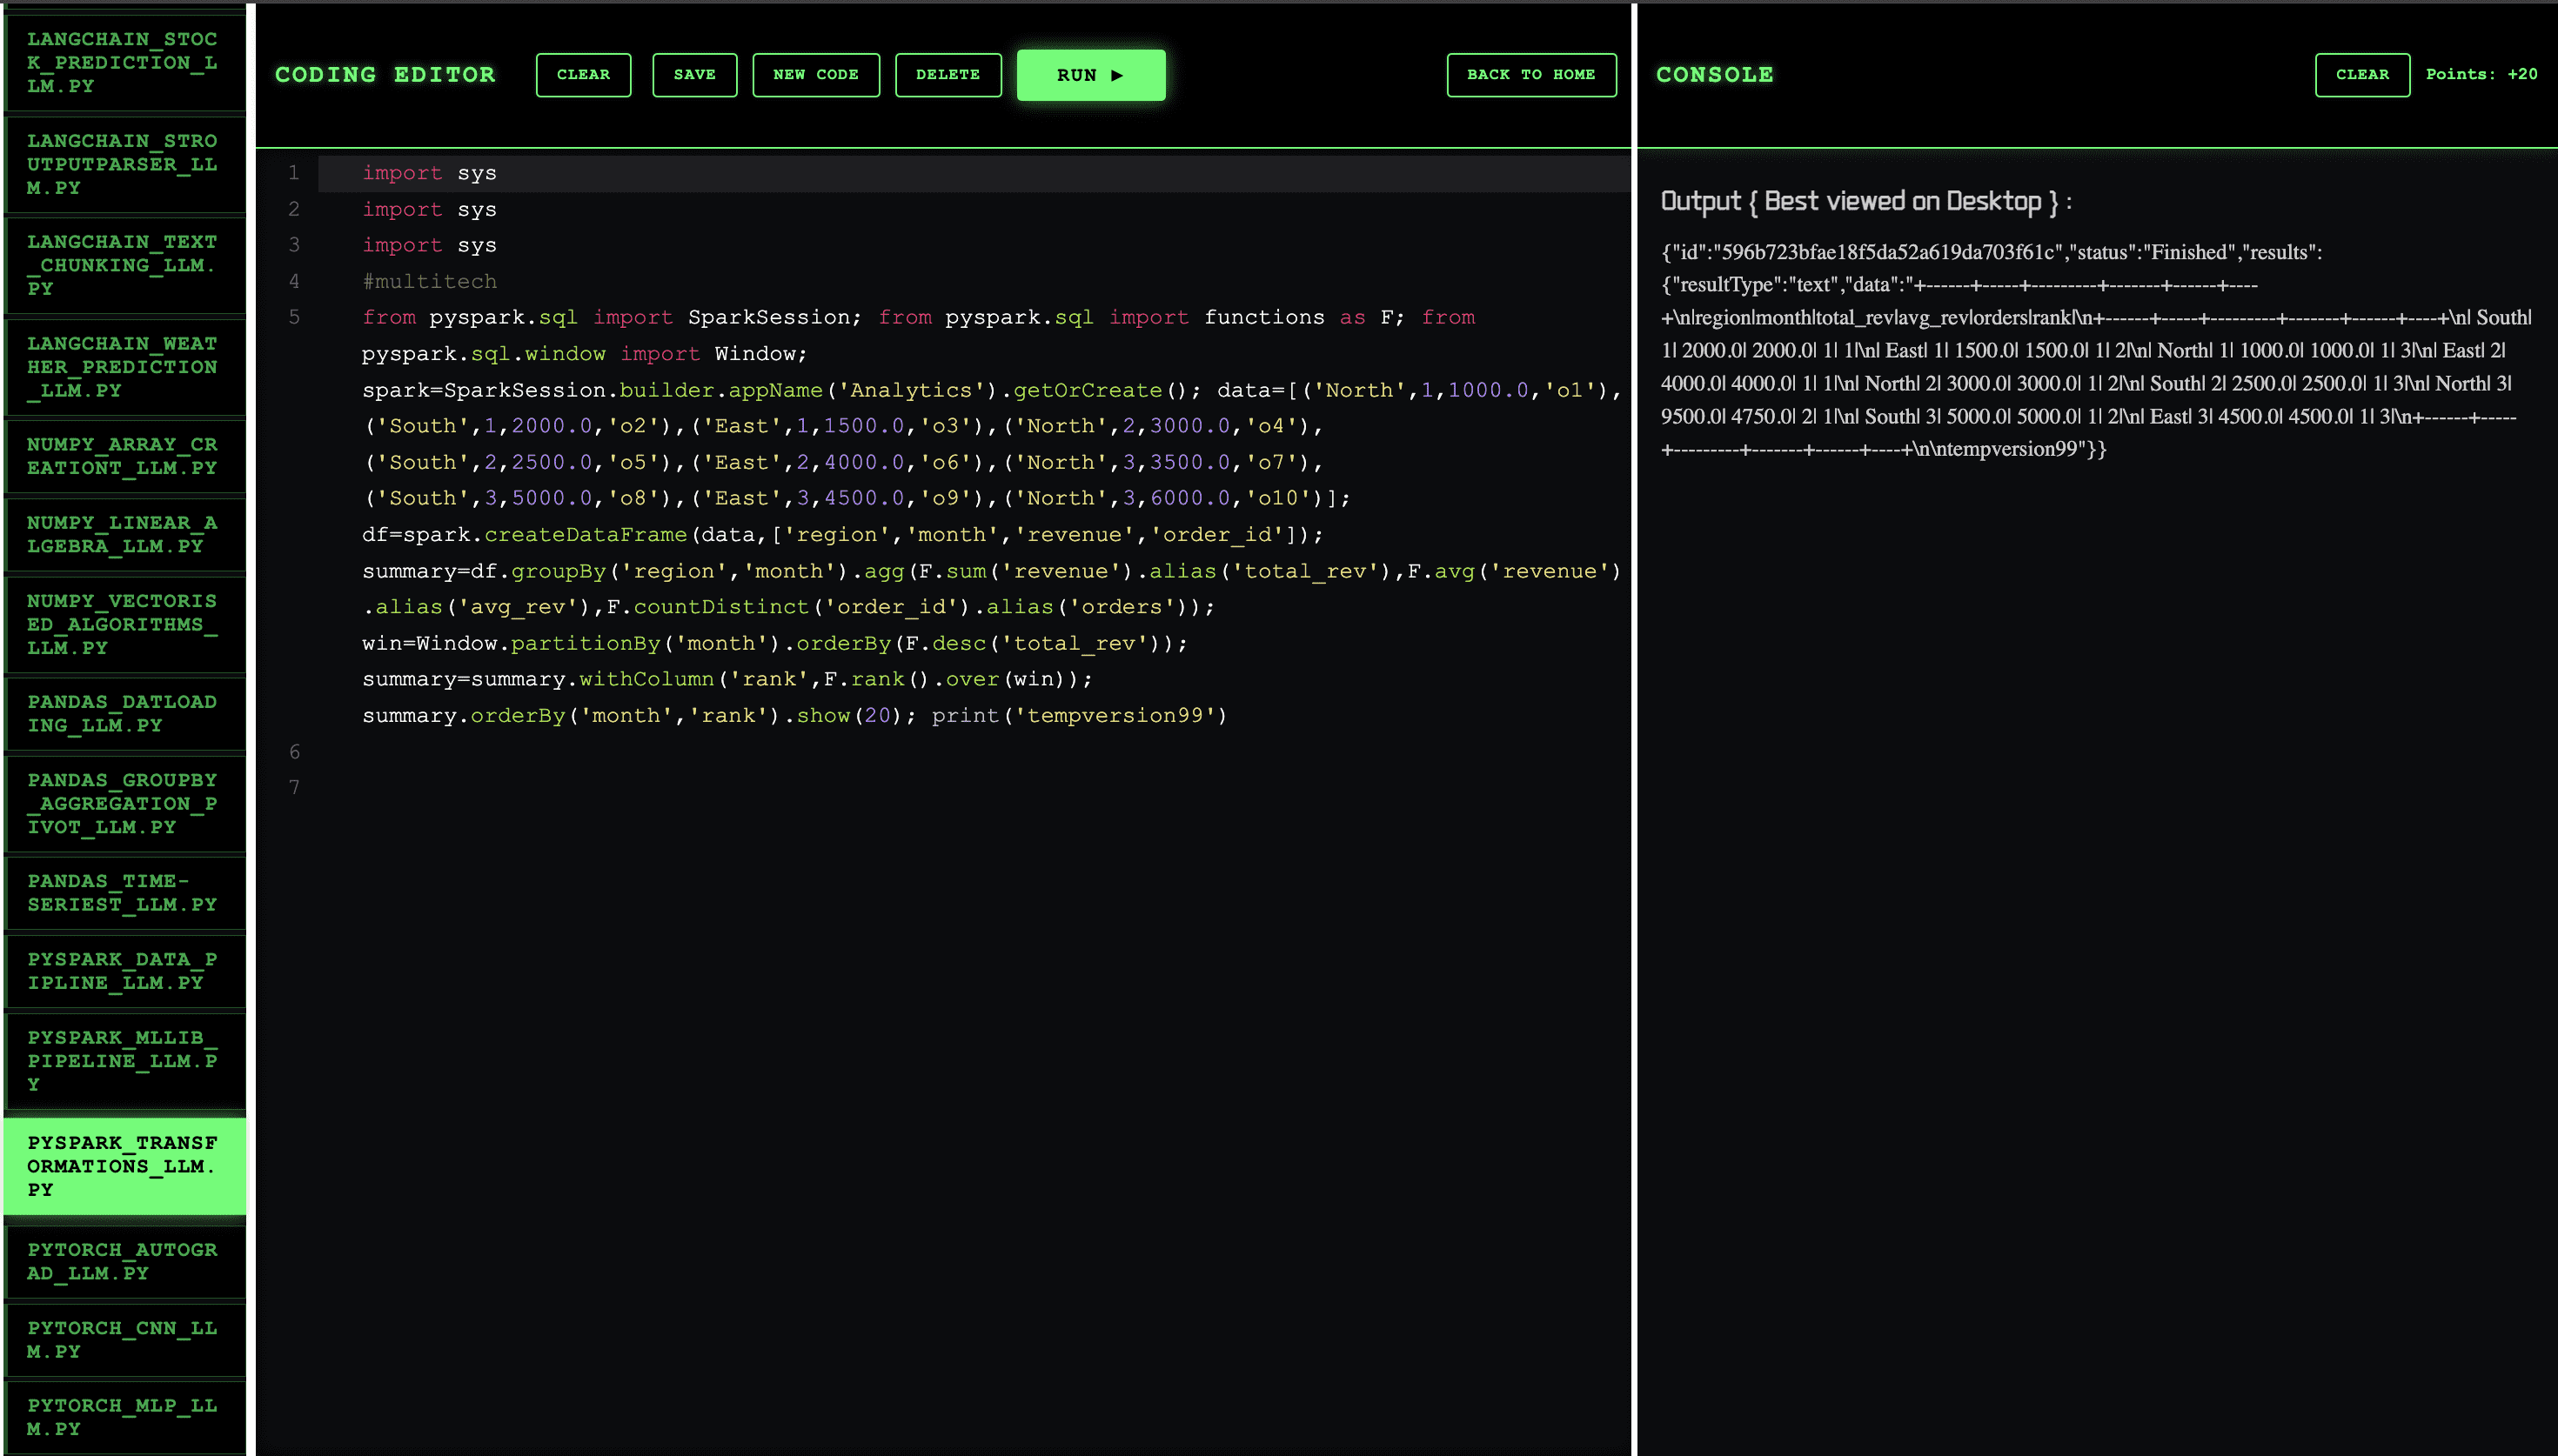Open PYSPARK_MLLIB_PIPELINE_LLM.PY file
The image size is (2558, 1456).
[124, 1060]
